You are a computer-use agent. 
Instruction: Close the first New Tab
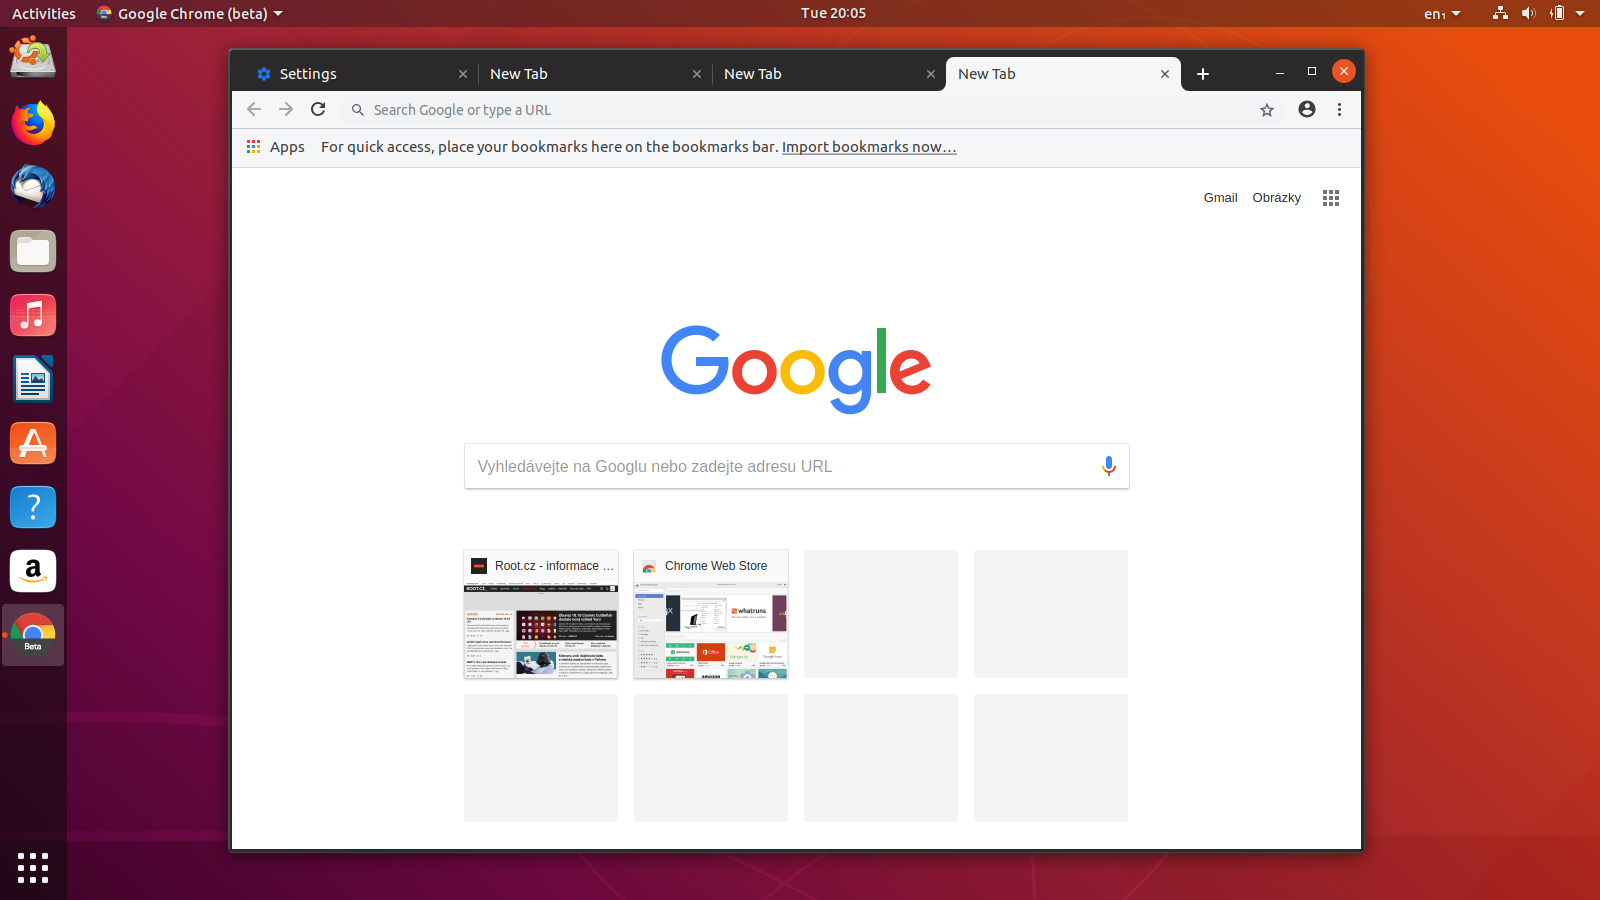click(x=697, y=74)
